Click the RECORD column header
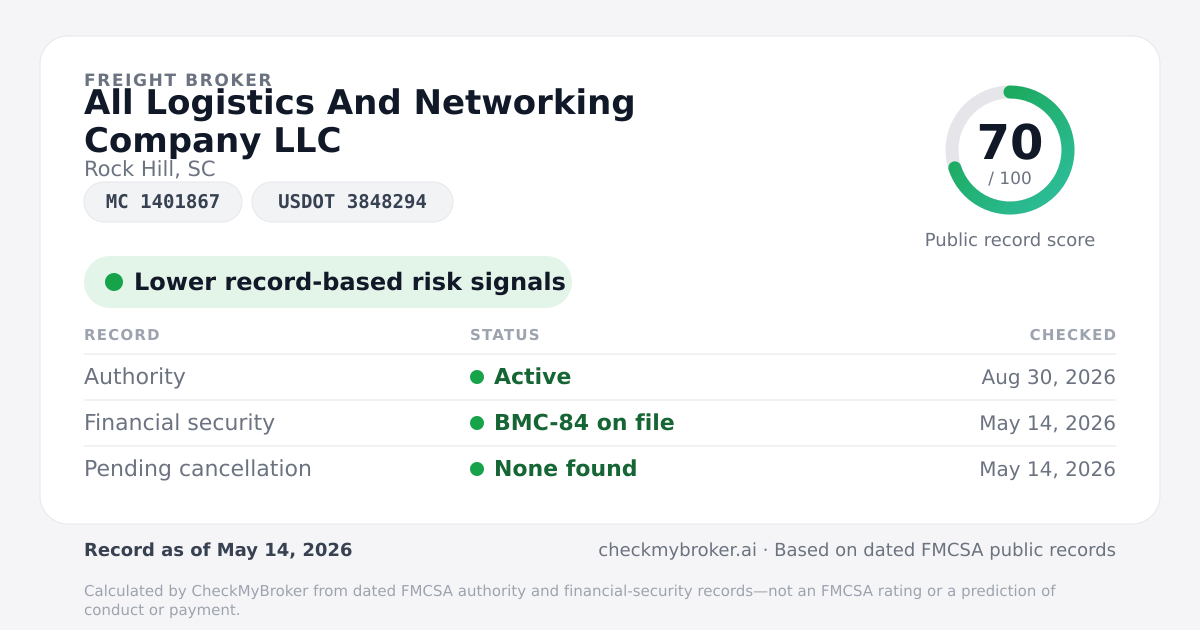Image resolution: width=1200 pixels, height=630 pixels. (122, 335)
